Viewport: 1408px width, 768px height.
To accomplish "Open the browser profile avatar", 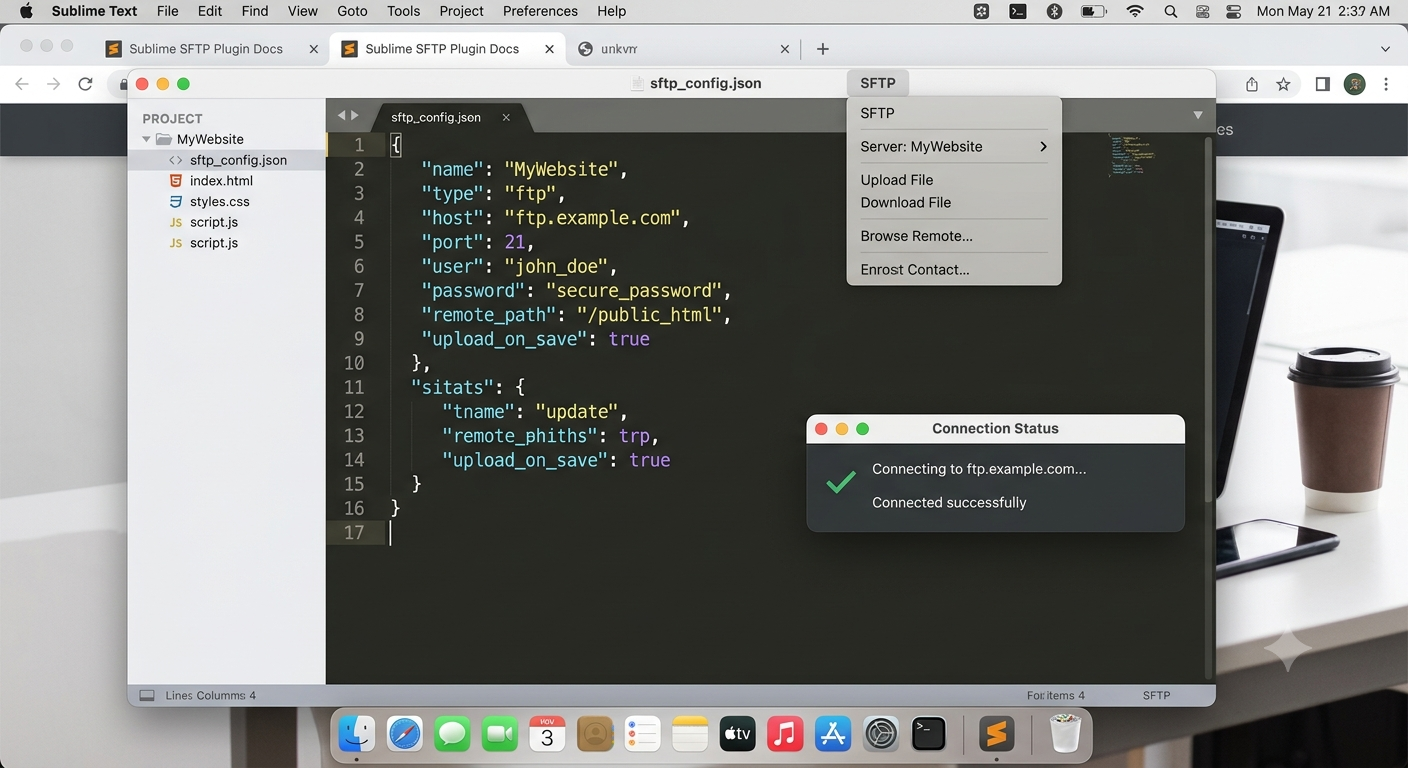I will tap(1355, 85).
